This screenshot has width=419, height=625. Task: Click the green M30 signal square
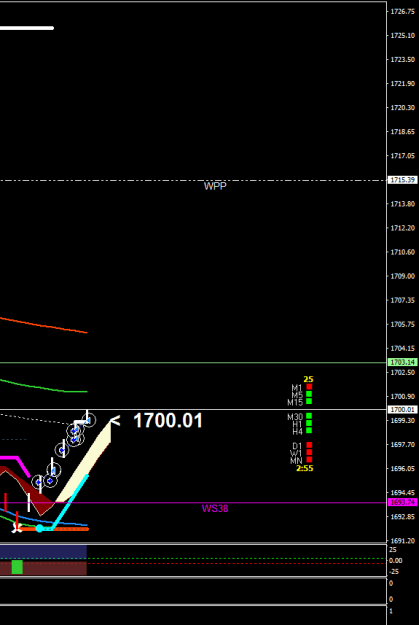(309, 416)
